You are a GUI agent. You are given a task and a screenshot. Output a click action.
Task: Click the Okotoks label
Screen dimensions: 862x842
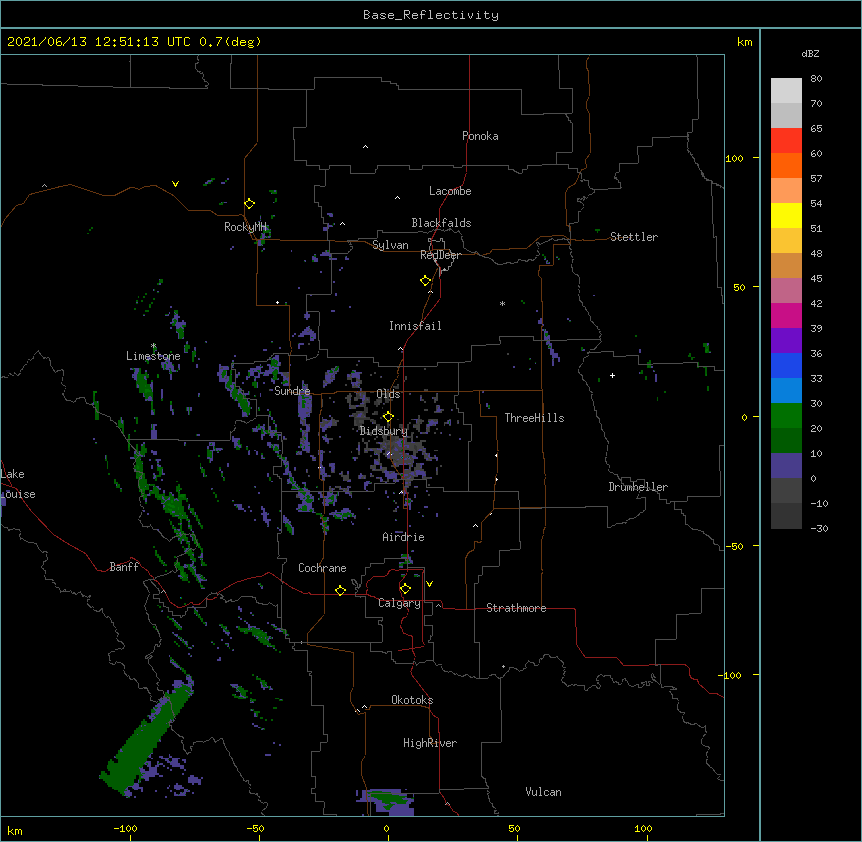tap(412, 700)
